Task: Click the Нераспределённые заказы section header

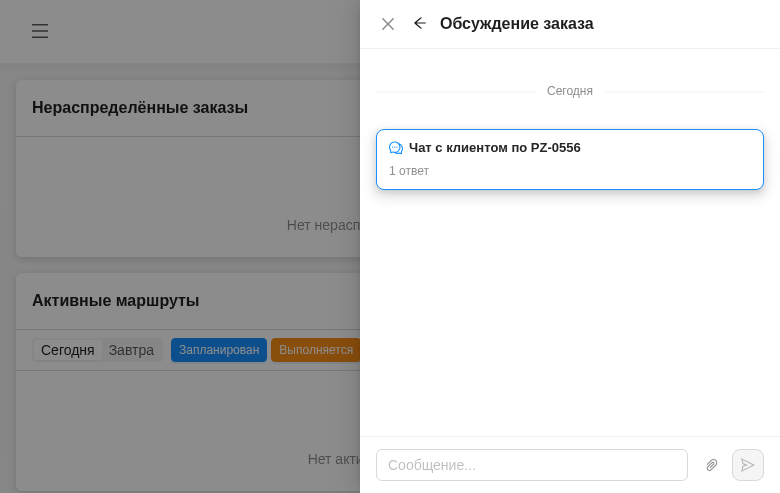Action: click(140, 107)
